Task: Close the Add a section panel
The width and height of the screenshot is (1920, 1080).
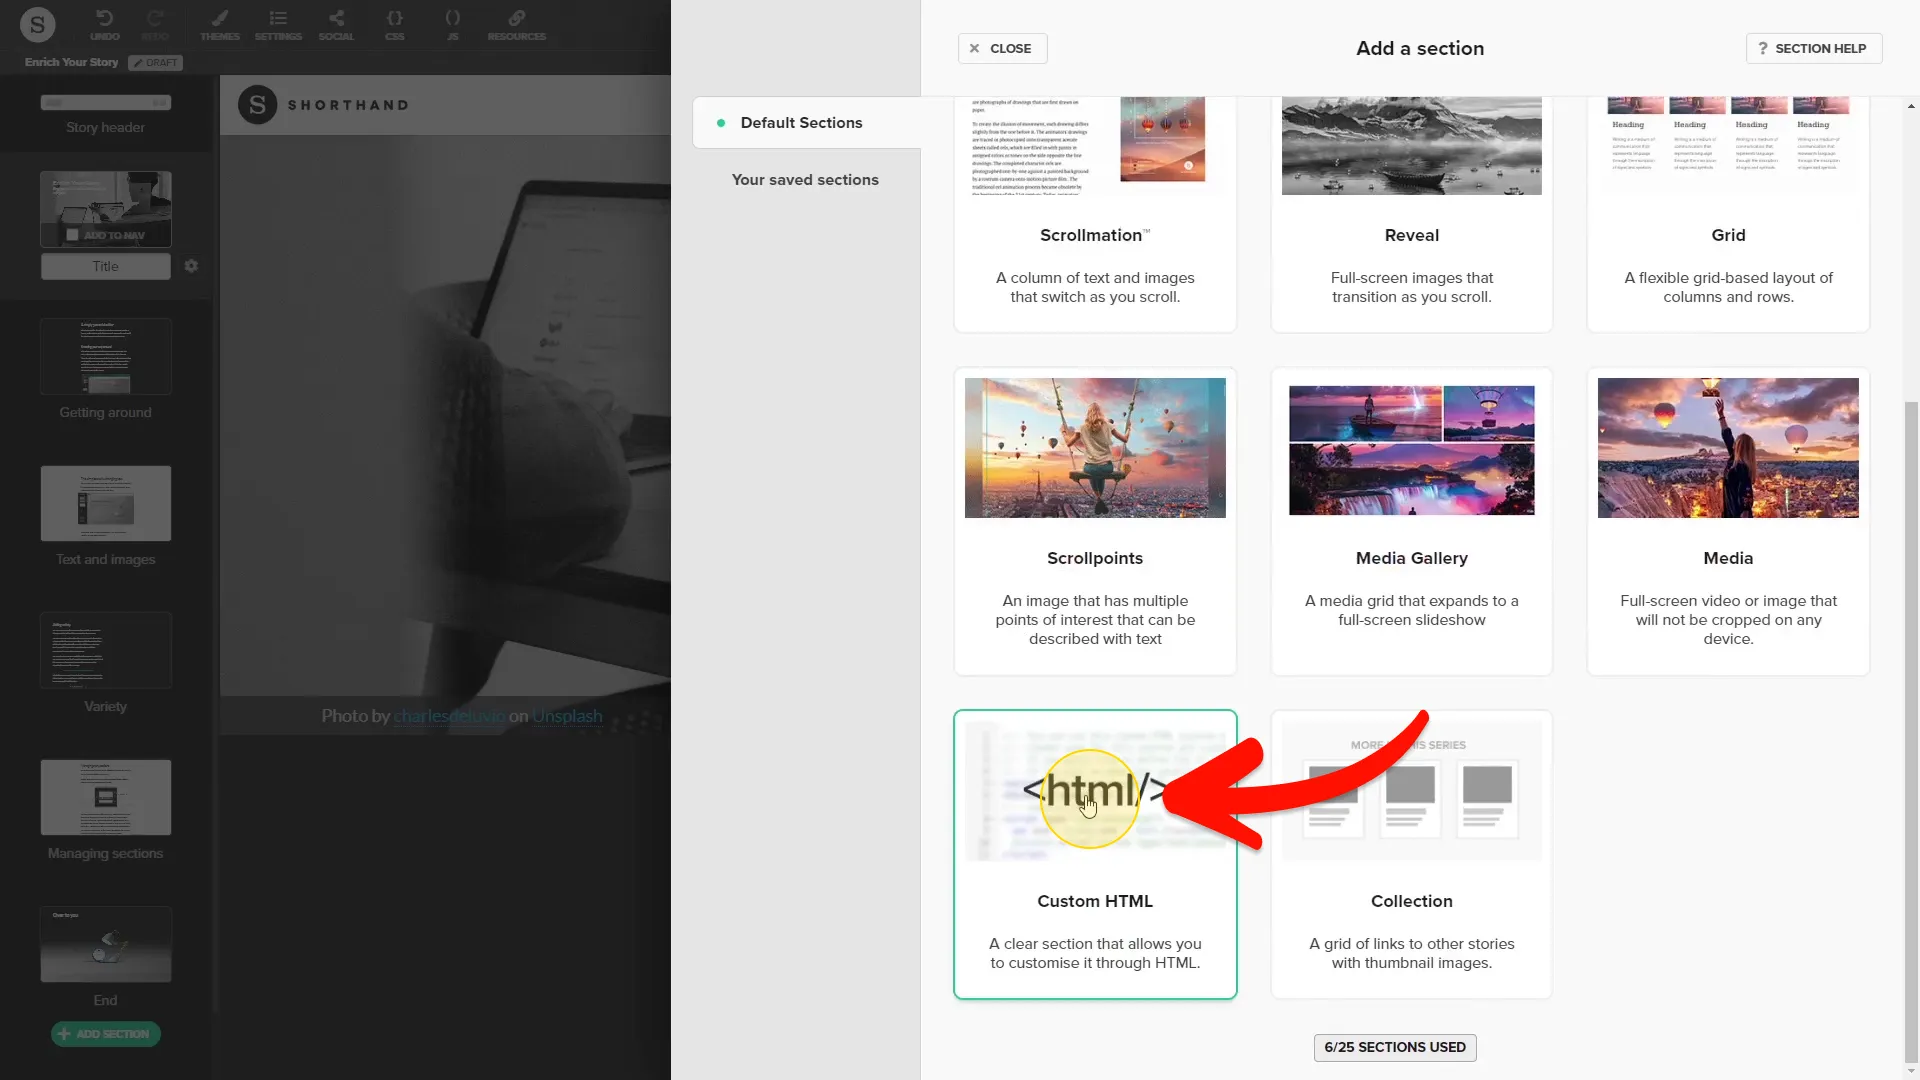Action: (x=1002, y=48)
